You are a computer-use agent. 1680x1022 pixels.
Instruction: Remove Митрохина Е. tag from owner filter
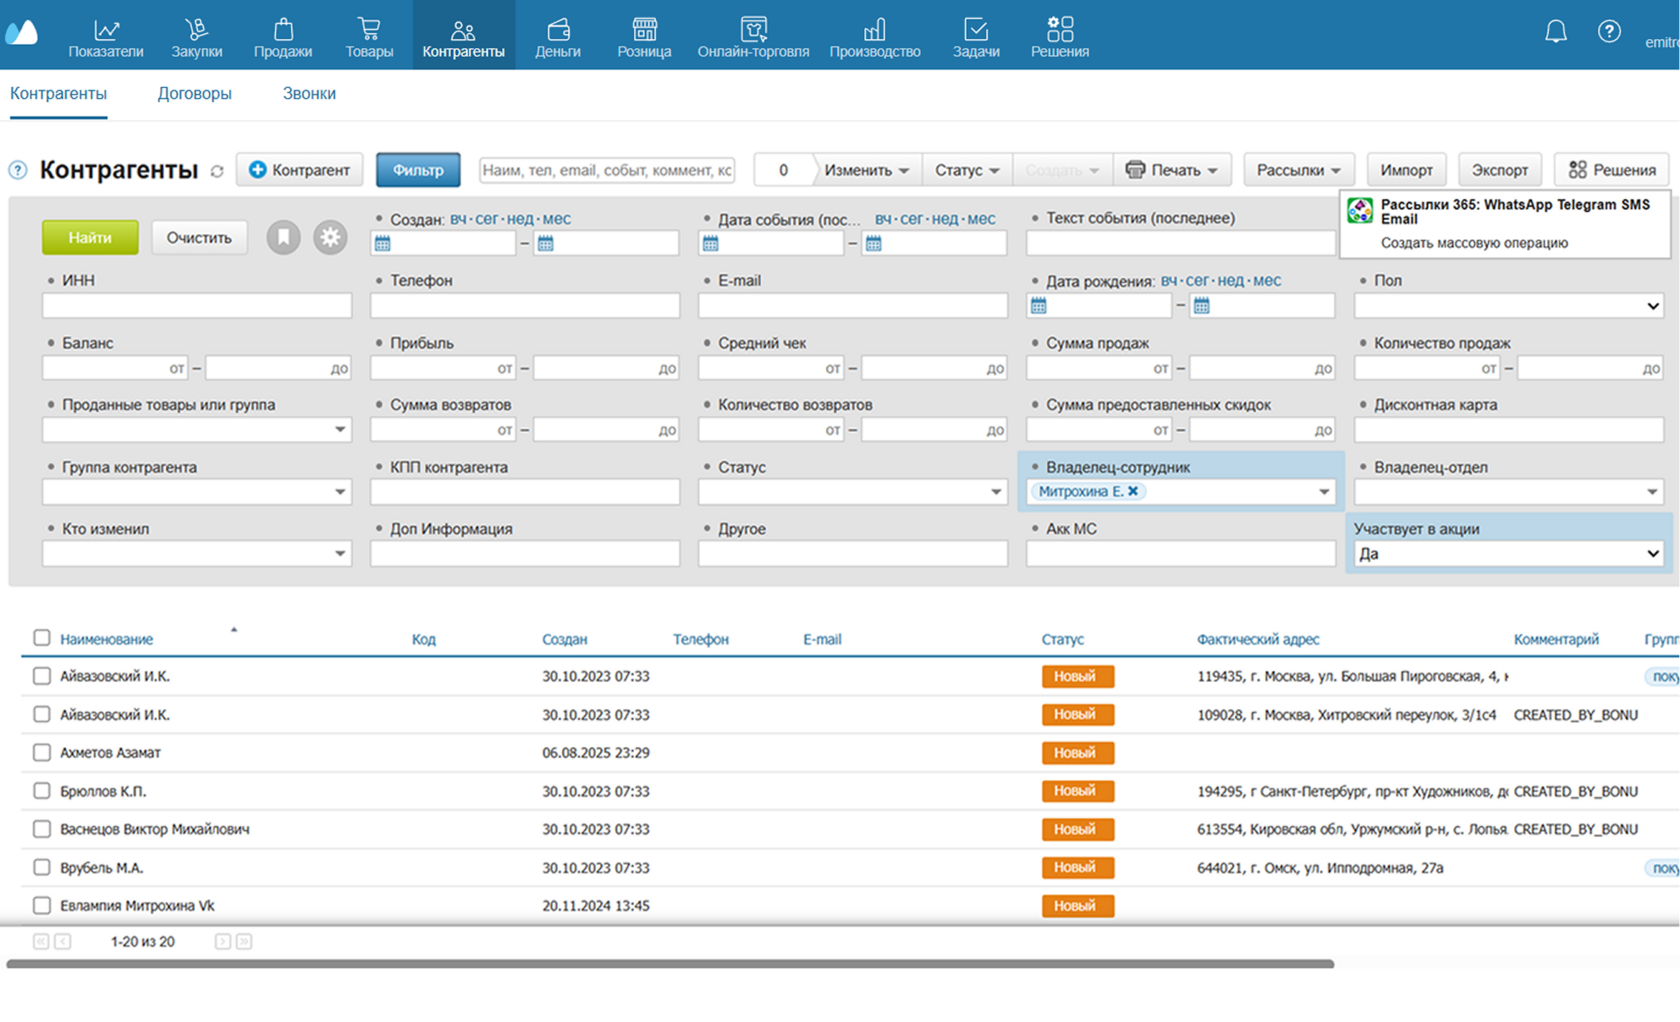click(x=1133, y=491)
